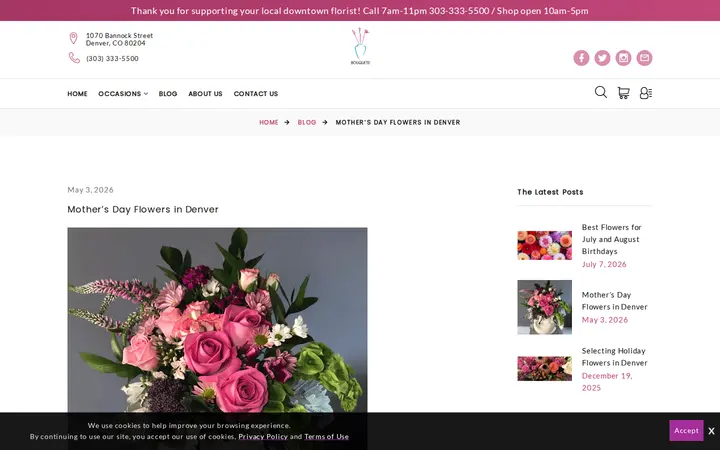The image size is (720, 450).
Task: Open Best Flowers for July and August Birthdays
Action: click(x=611, y=239)
